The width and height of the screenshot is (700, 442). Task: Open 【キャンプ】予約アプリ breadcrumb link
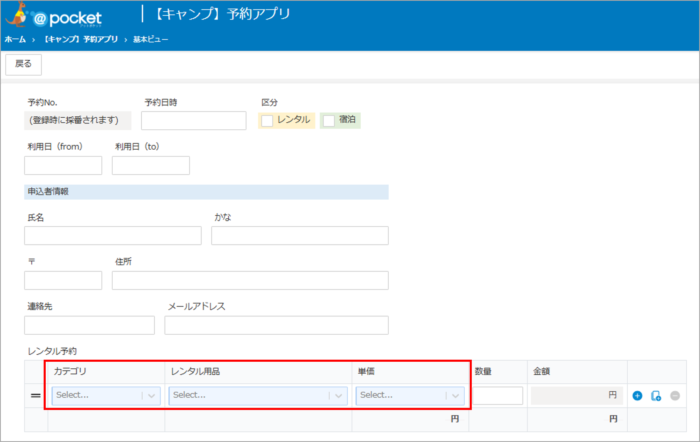81,39
